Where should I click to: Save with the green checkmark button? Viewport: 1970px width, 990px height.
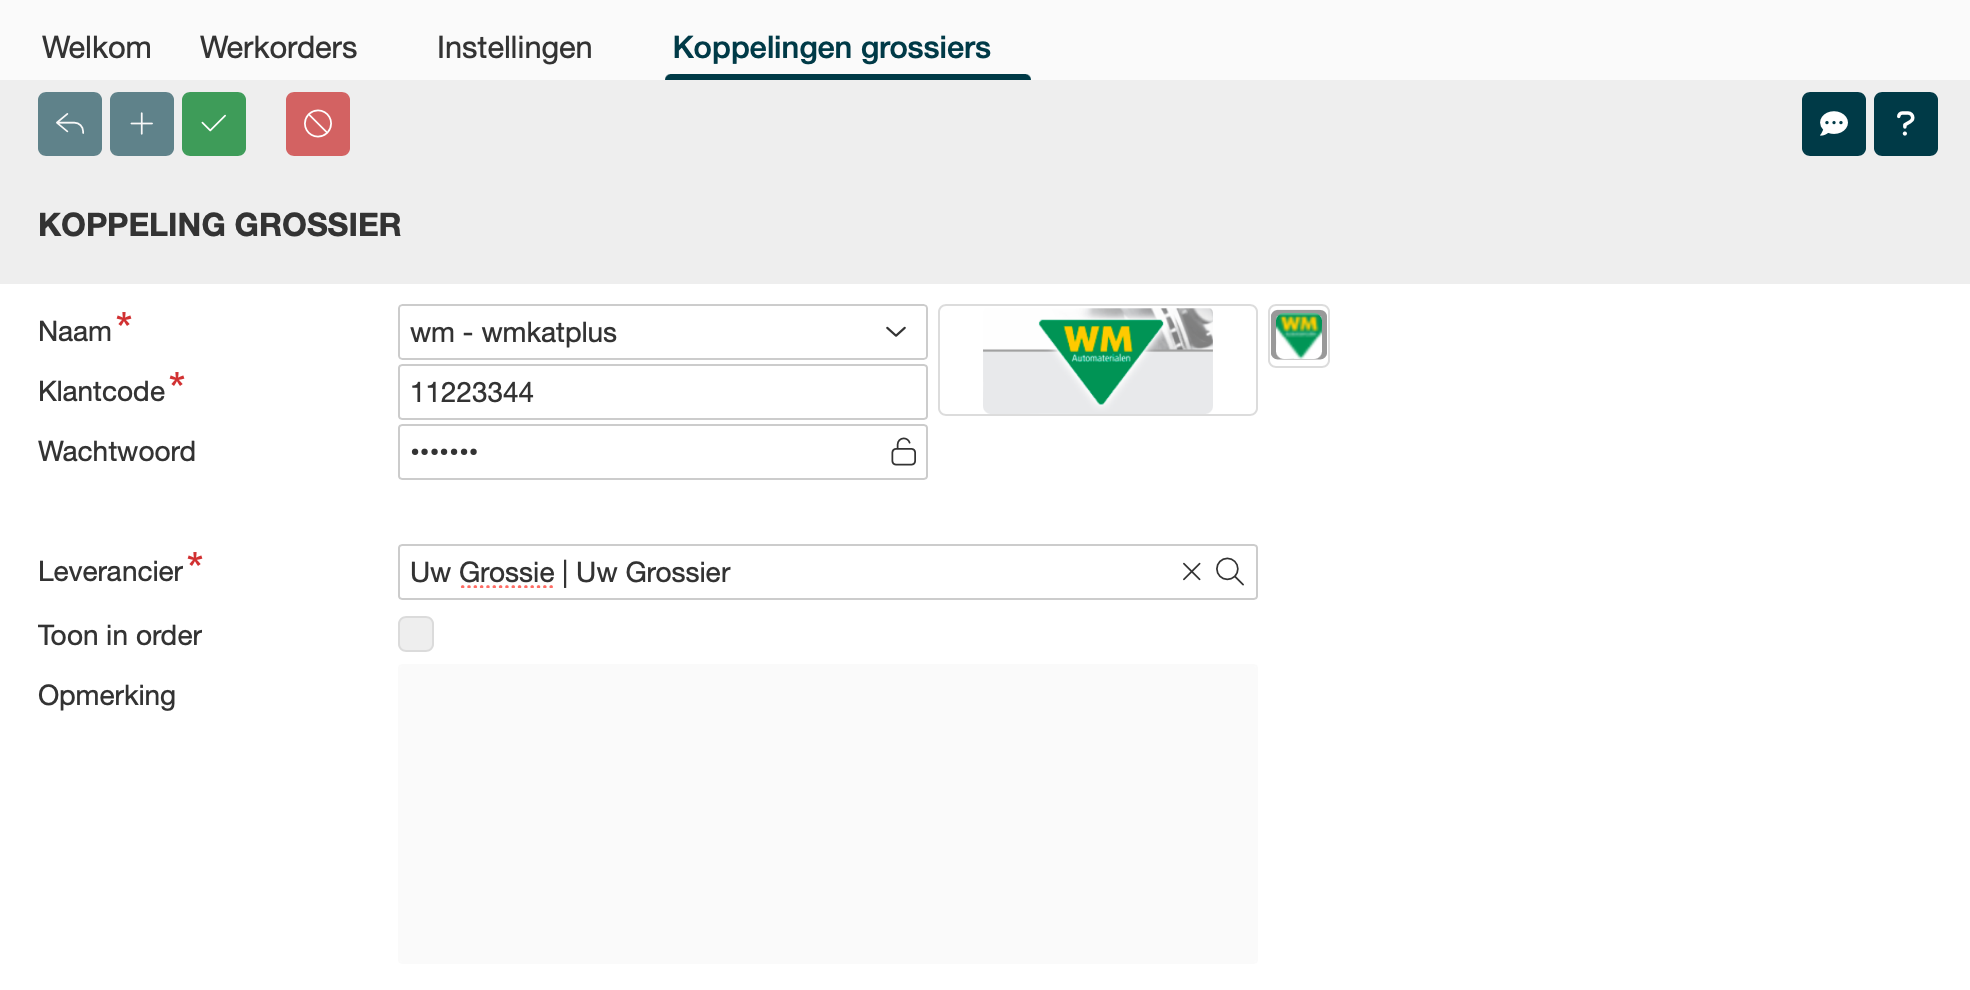[x=214, y=124]
